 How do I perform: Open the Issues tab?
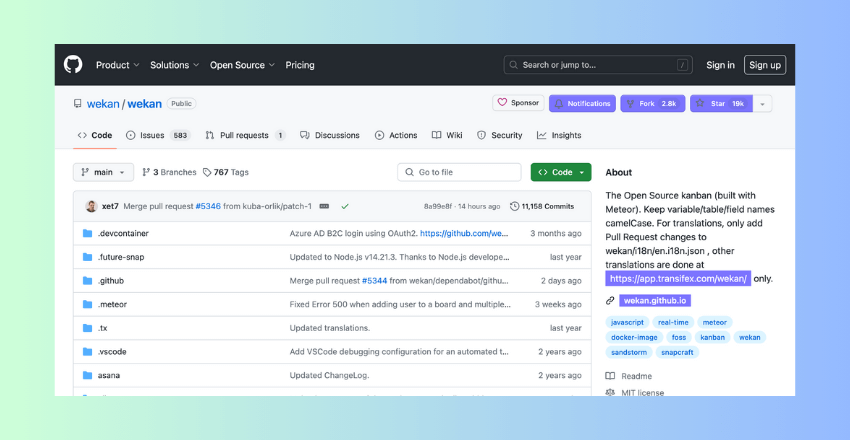pyautogui.click(x=158, y=135)
